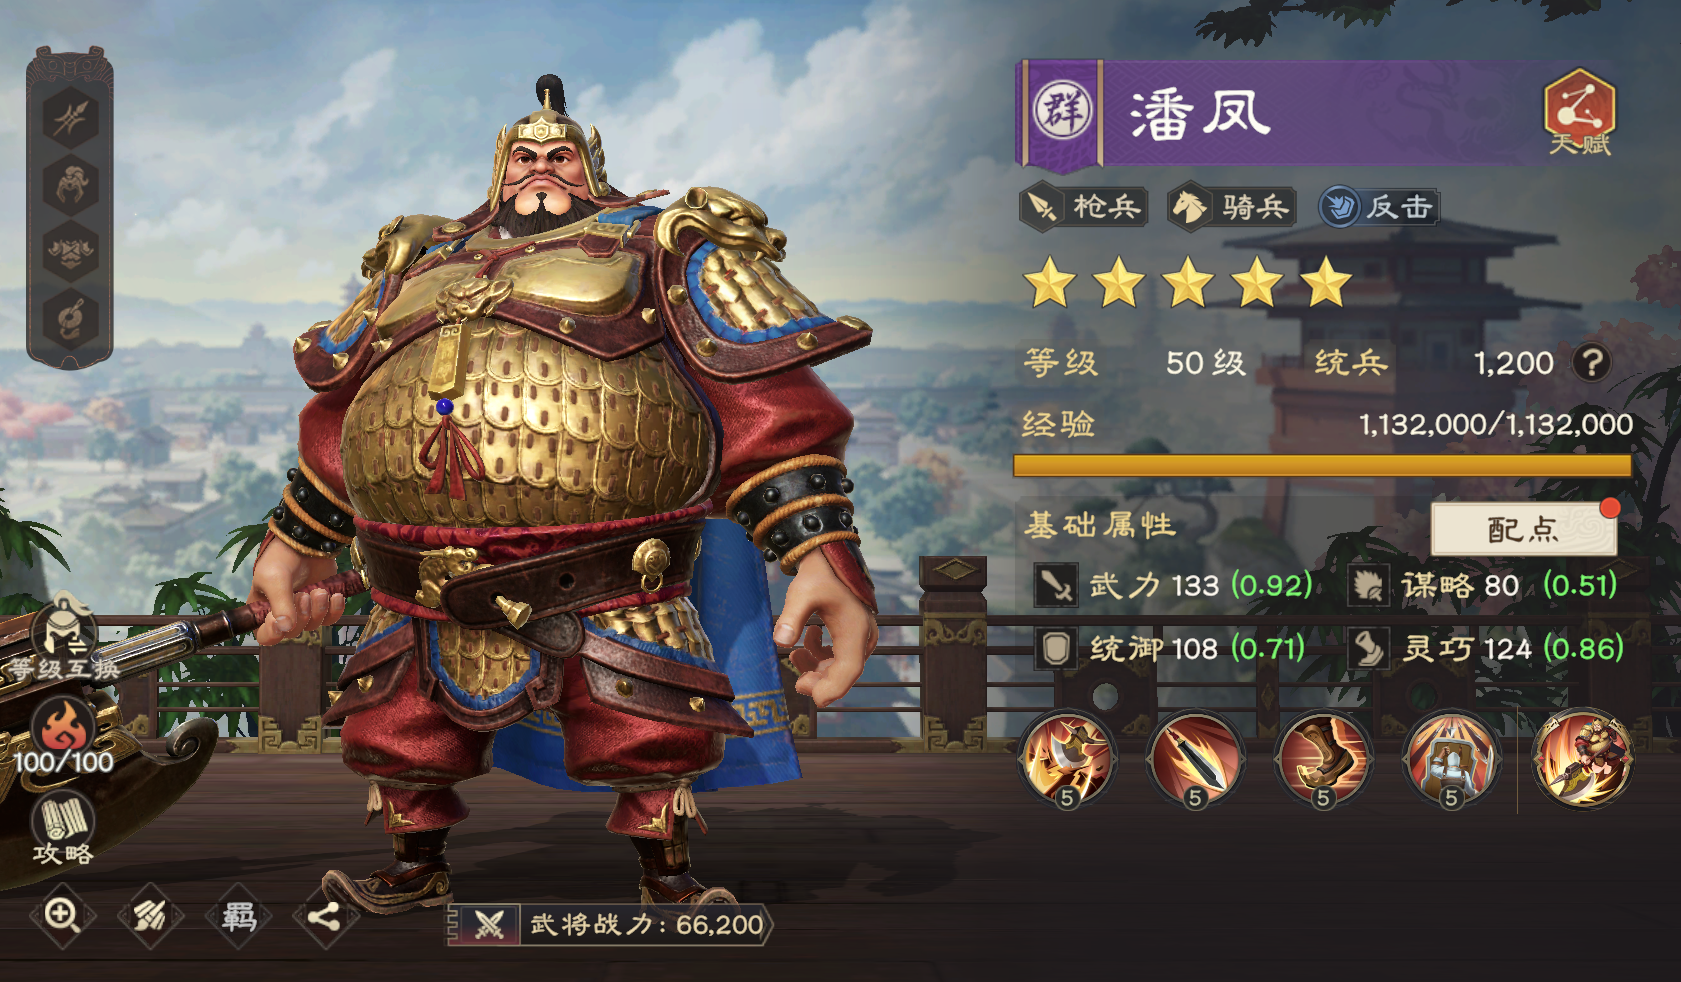
Task: Click the share icon at bottom
Action: 324,915
